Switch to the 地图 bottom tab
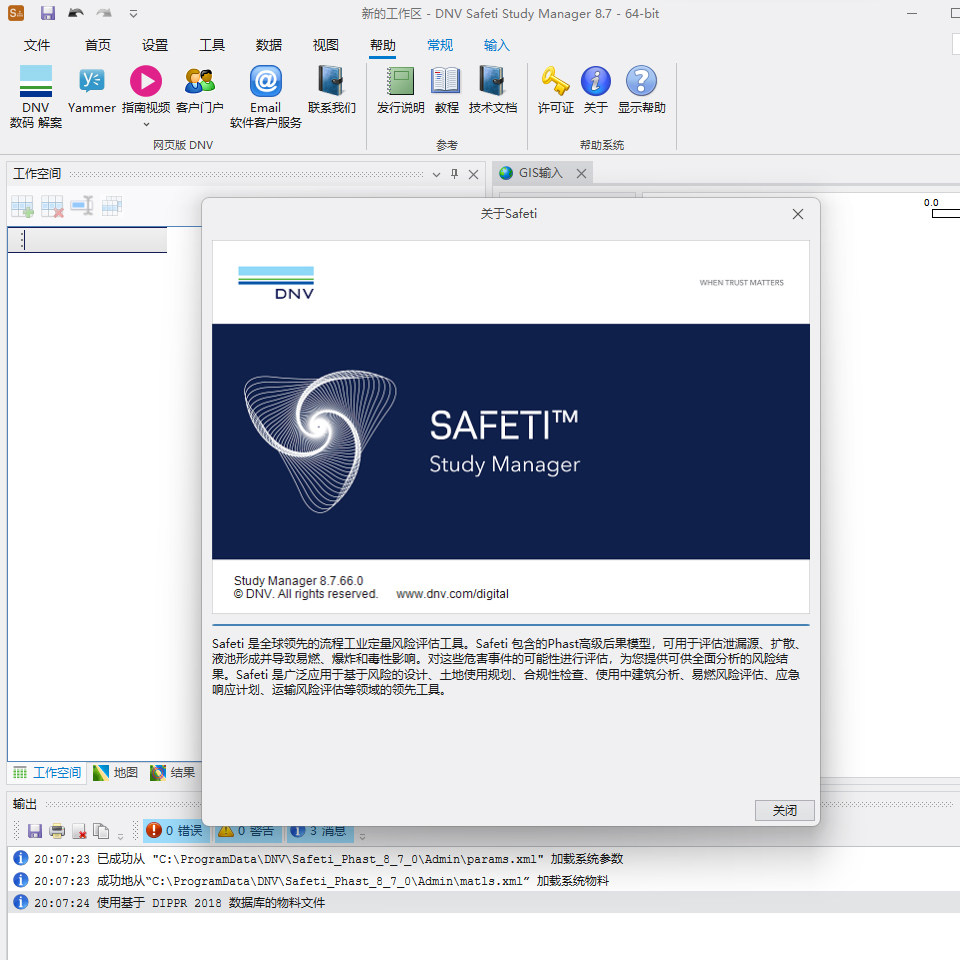This screenshot has height=960, width=960. tap(116, 773)
